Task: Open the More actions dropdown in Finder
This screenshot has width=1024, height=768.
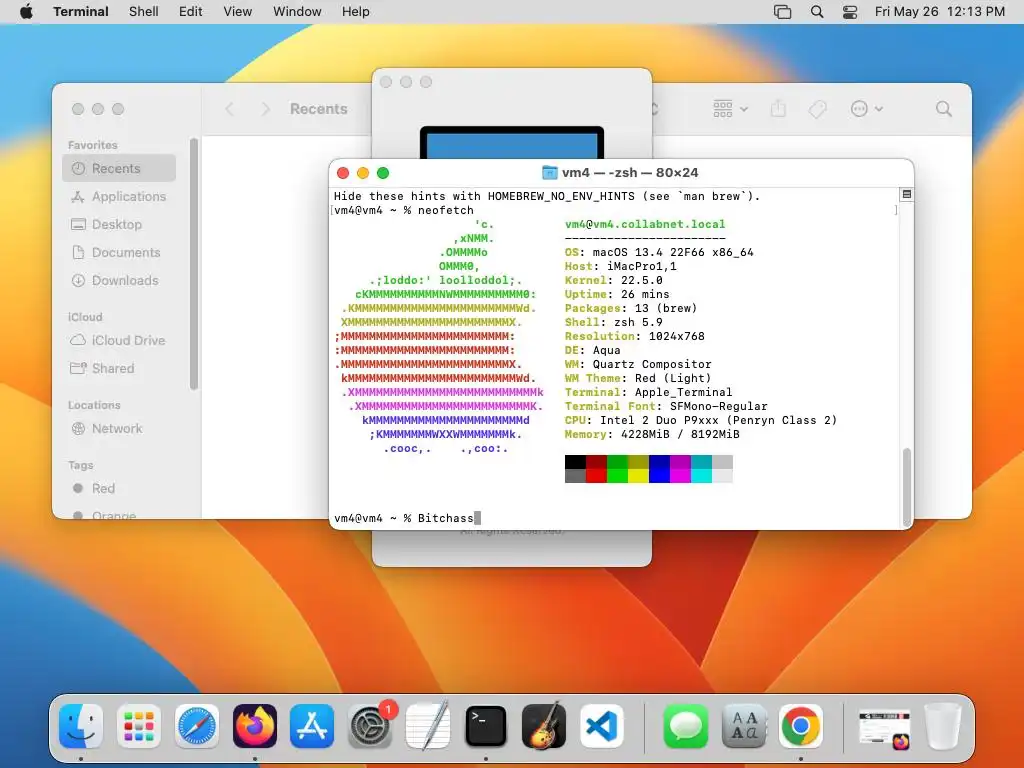Action: click(867, 109)
